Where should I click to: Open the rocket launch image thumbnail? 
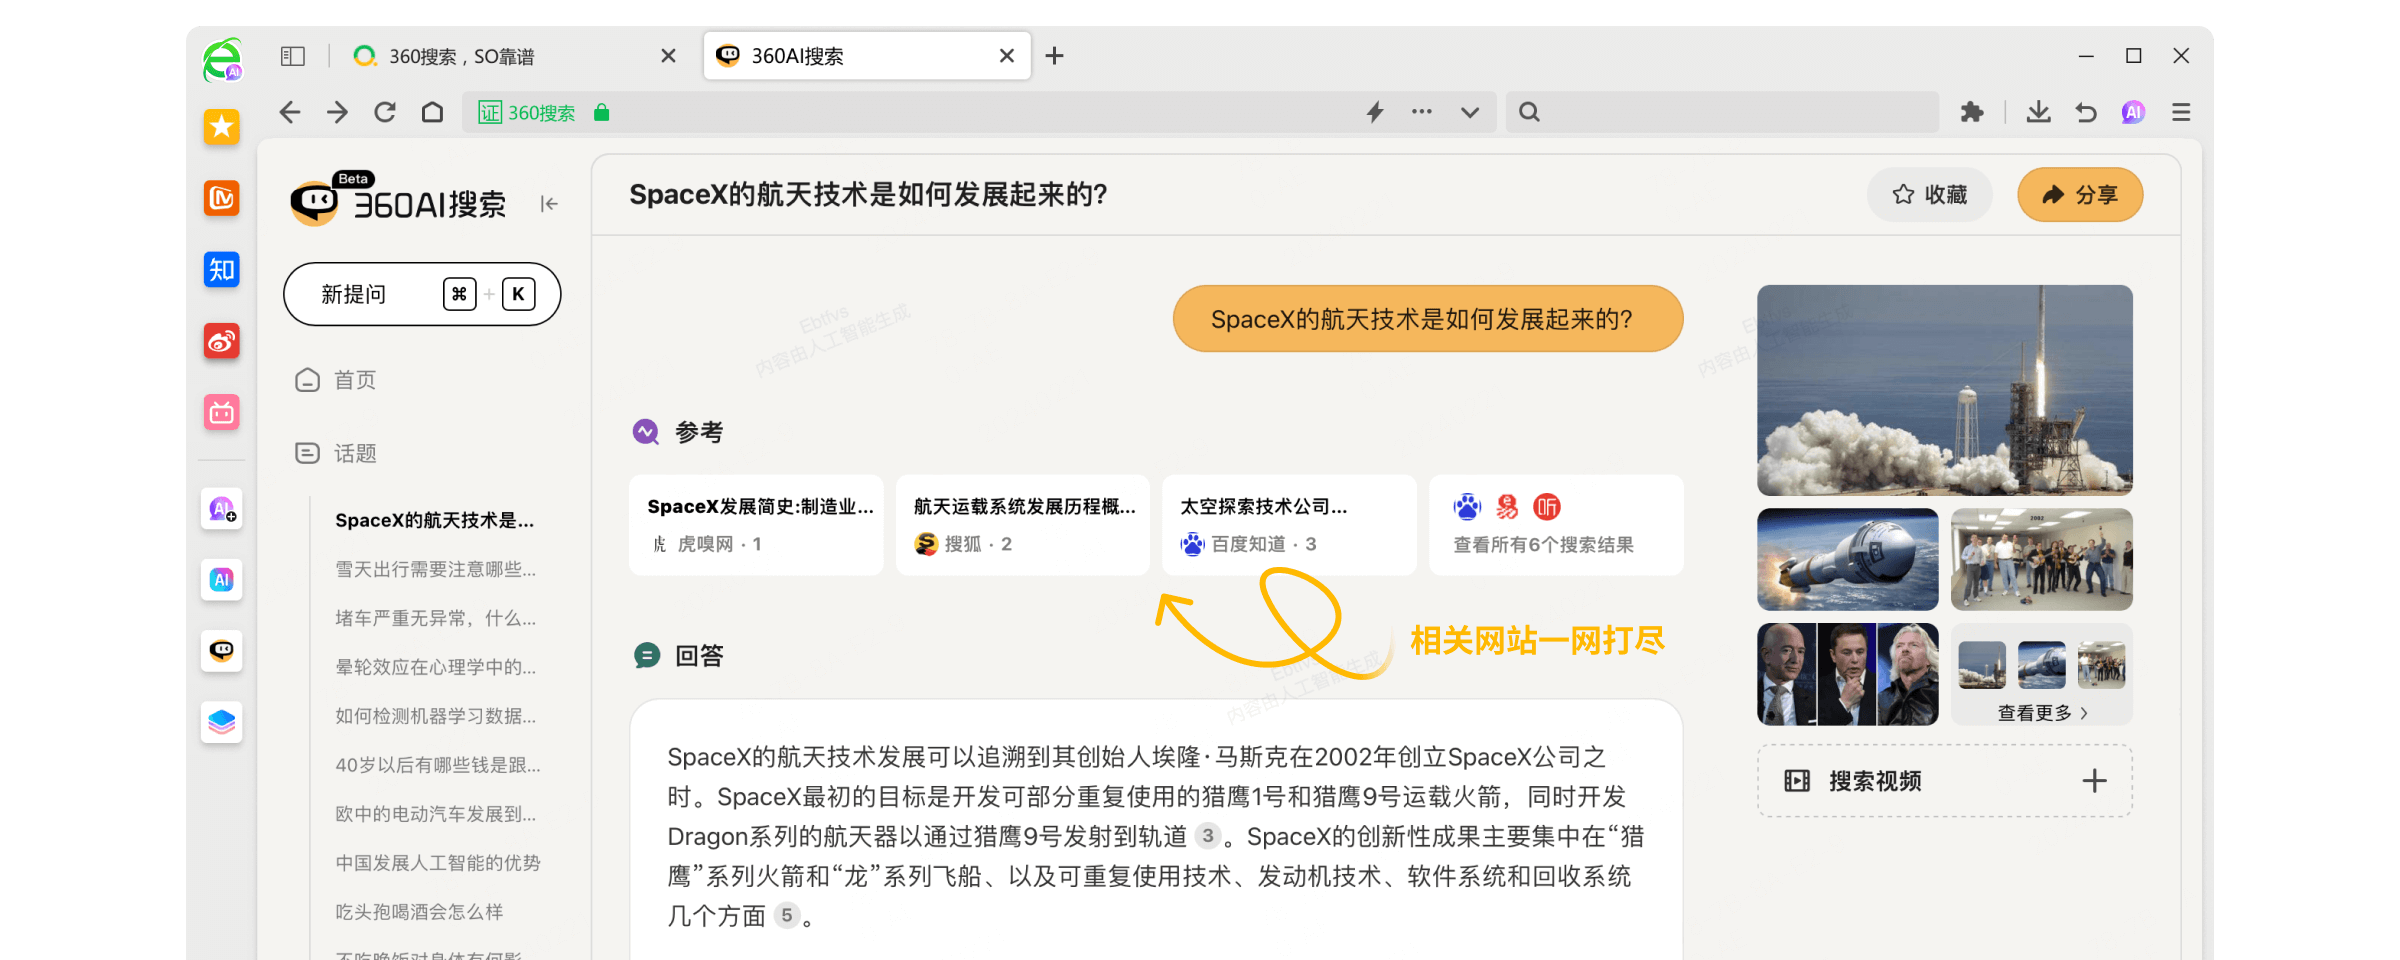pos(1944,390)
